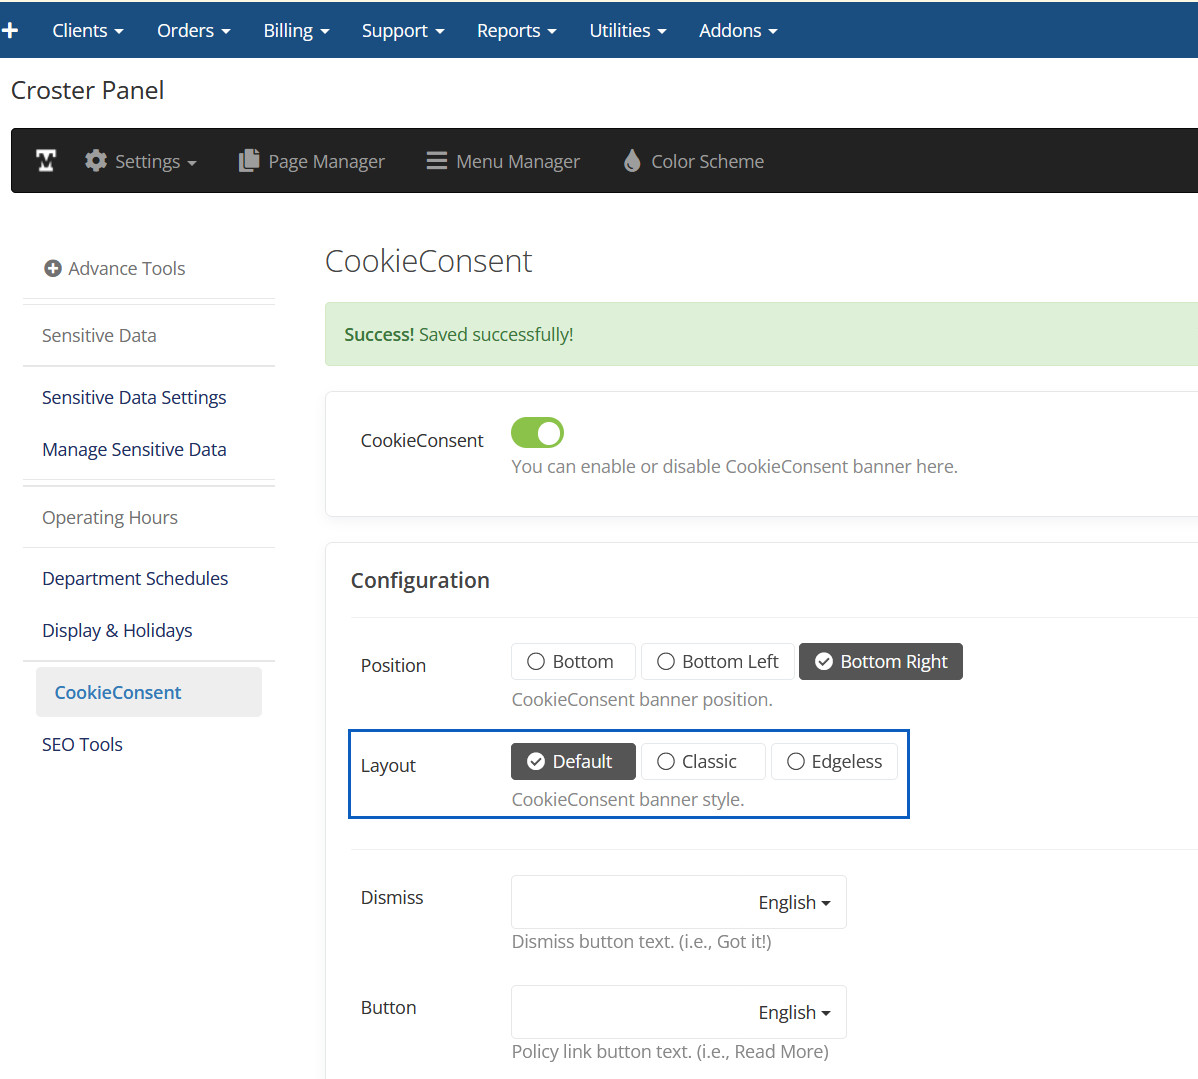Click the Menu Manager hamburger icon
The height and width of the screenshot is (1079, 1198).
pyautogui.click(x=436, y=161)
